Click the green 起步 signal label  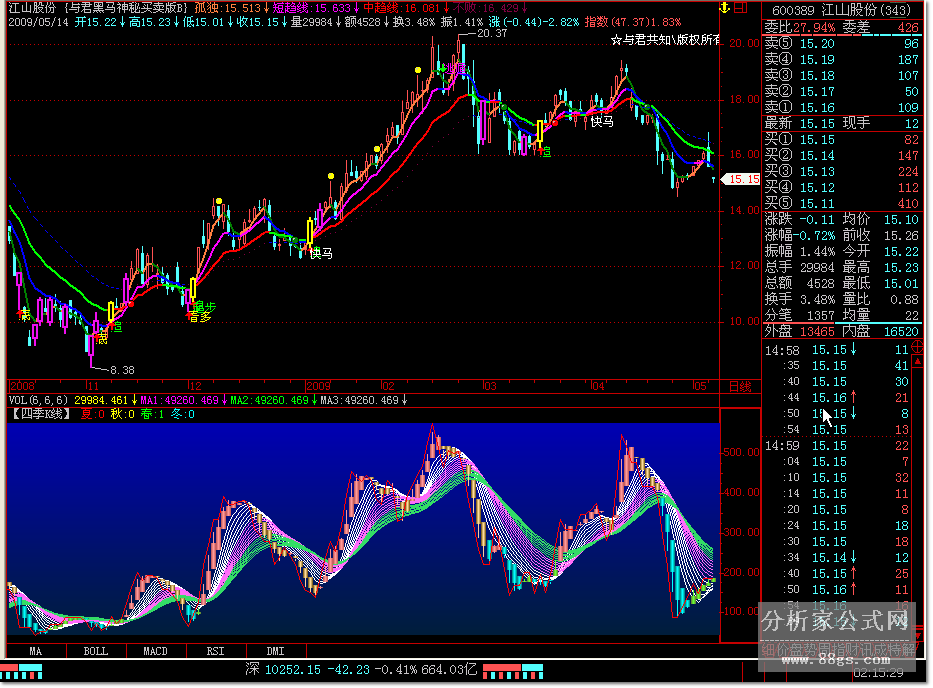point(205,307)
